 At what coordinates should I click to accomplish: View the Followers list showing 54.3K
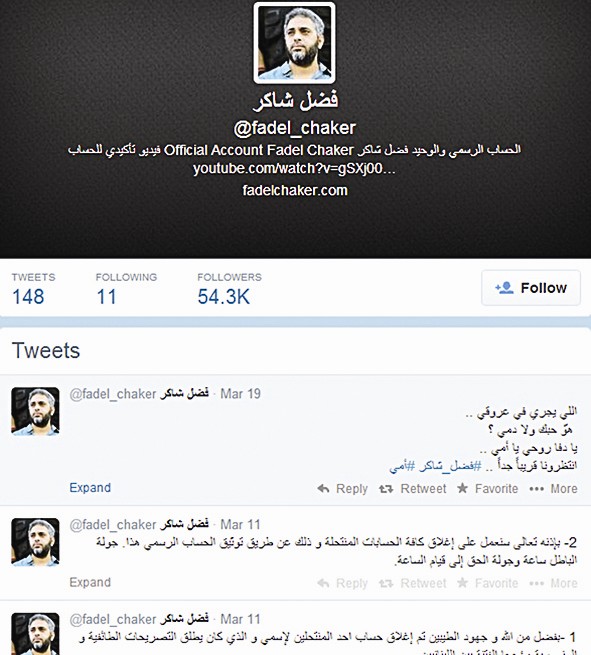click(229, 288)
